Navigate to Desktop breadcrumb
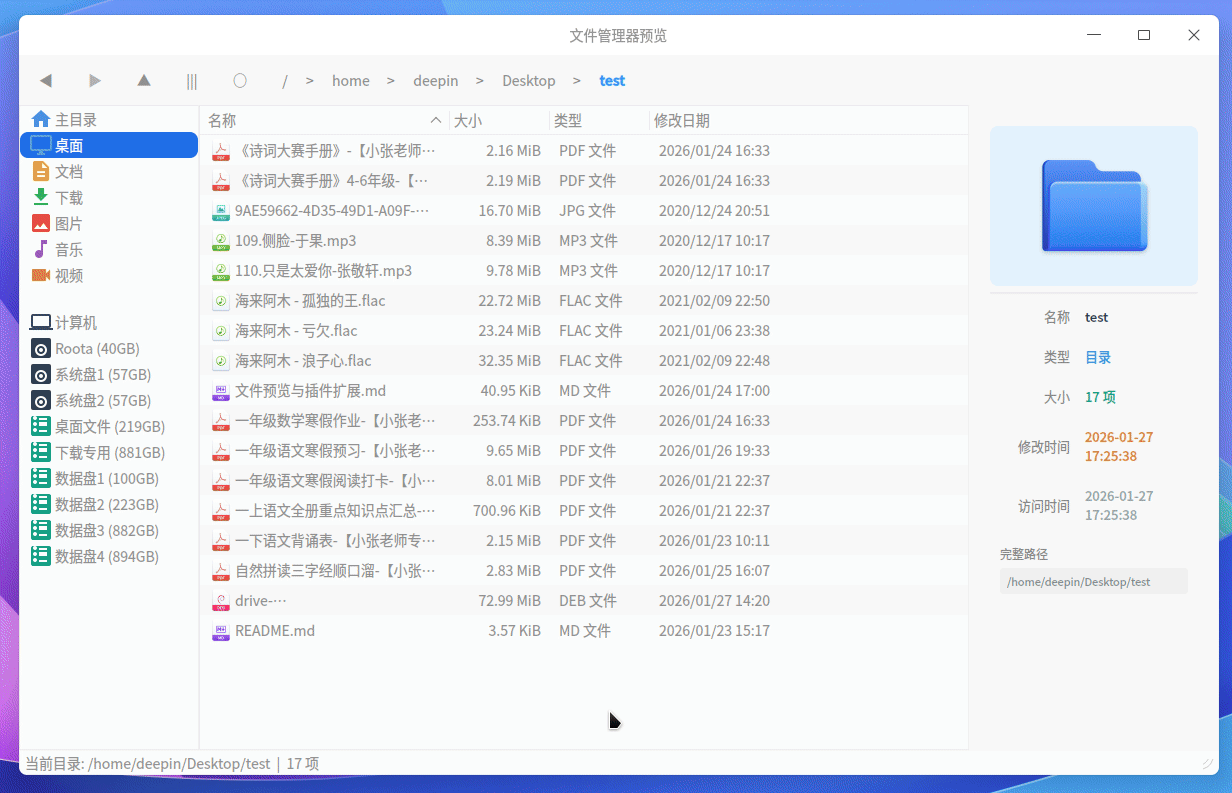 529,81
